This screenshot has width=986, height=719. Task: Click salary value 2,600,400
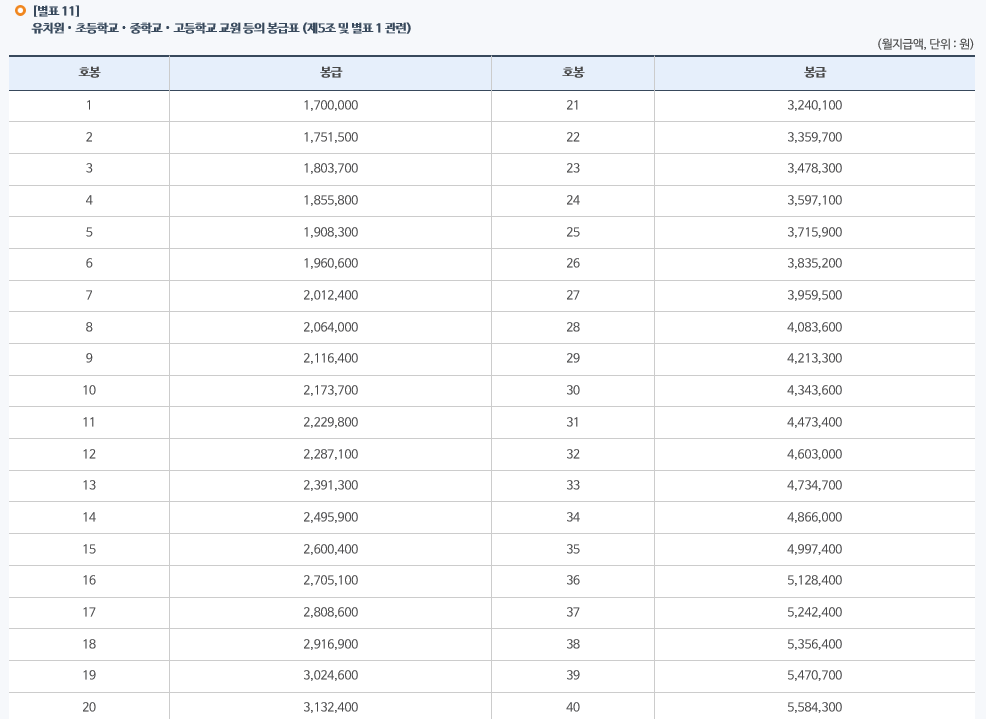point(331,549)
